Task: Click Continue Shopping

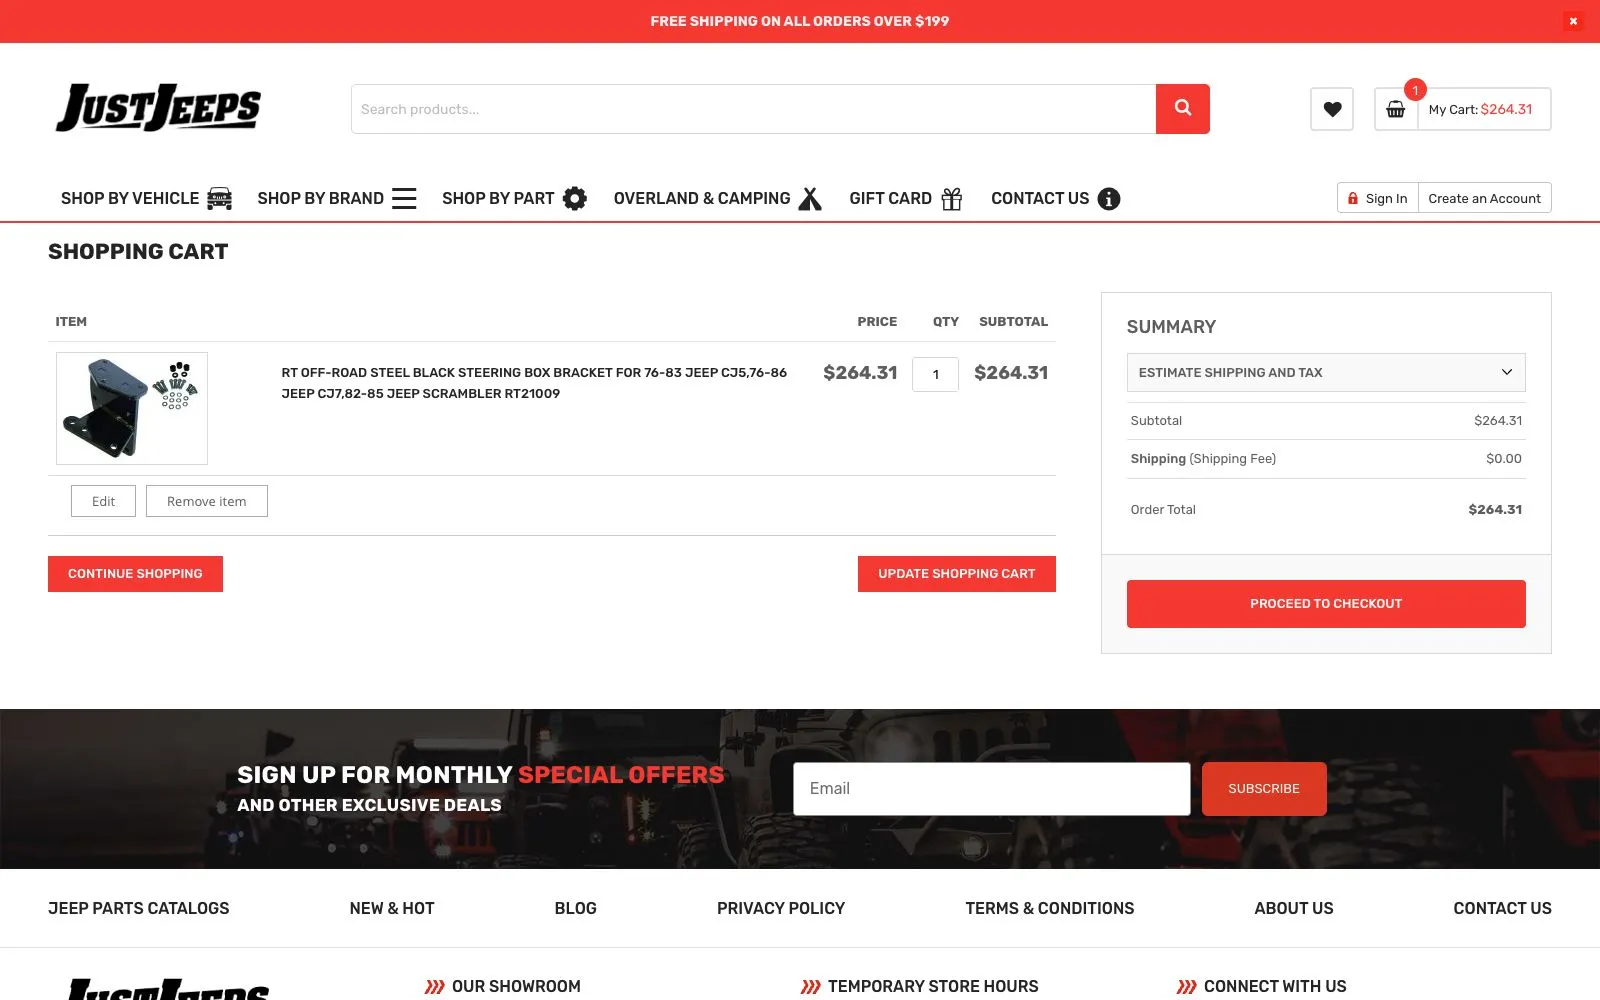Action: click(x=135, y=574)
